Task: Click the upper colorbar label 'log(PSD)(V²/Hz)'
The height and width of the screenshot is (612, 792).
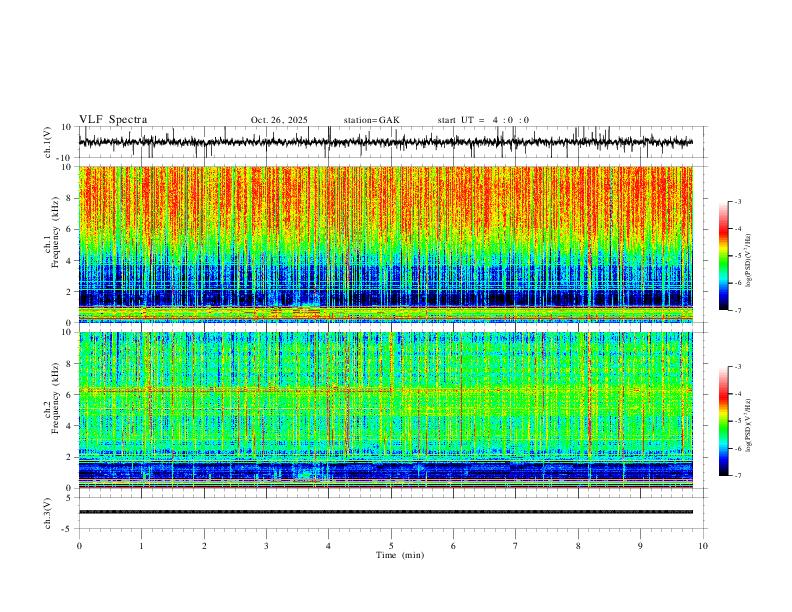Action: coord(749,261)
